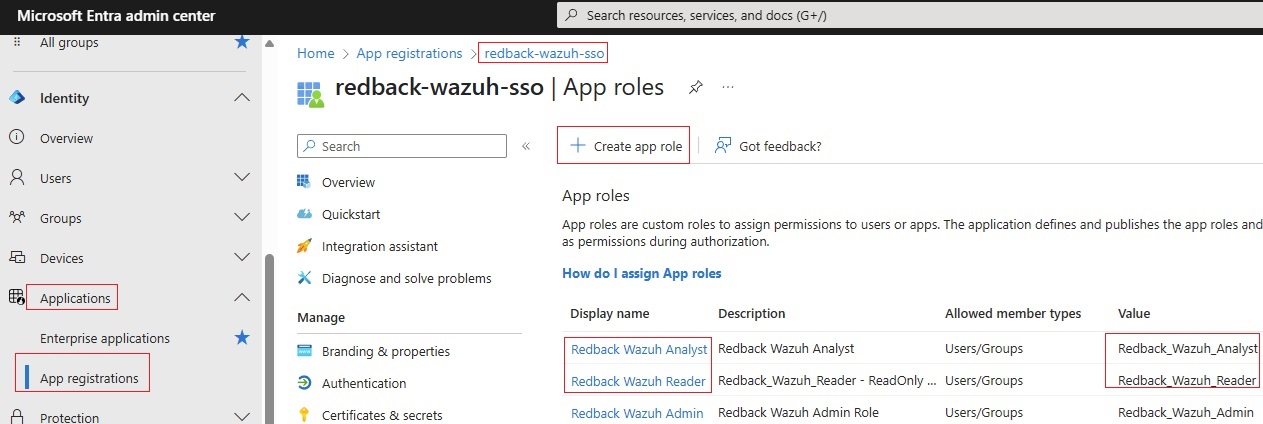Image resolution: width=1263 pixels, height=424 pixels.
Task: Click the Branding & properties icon
Action: 303,351
